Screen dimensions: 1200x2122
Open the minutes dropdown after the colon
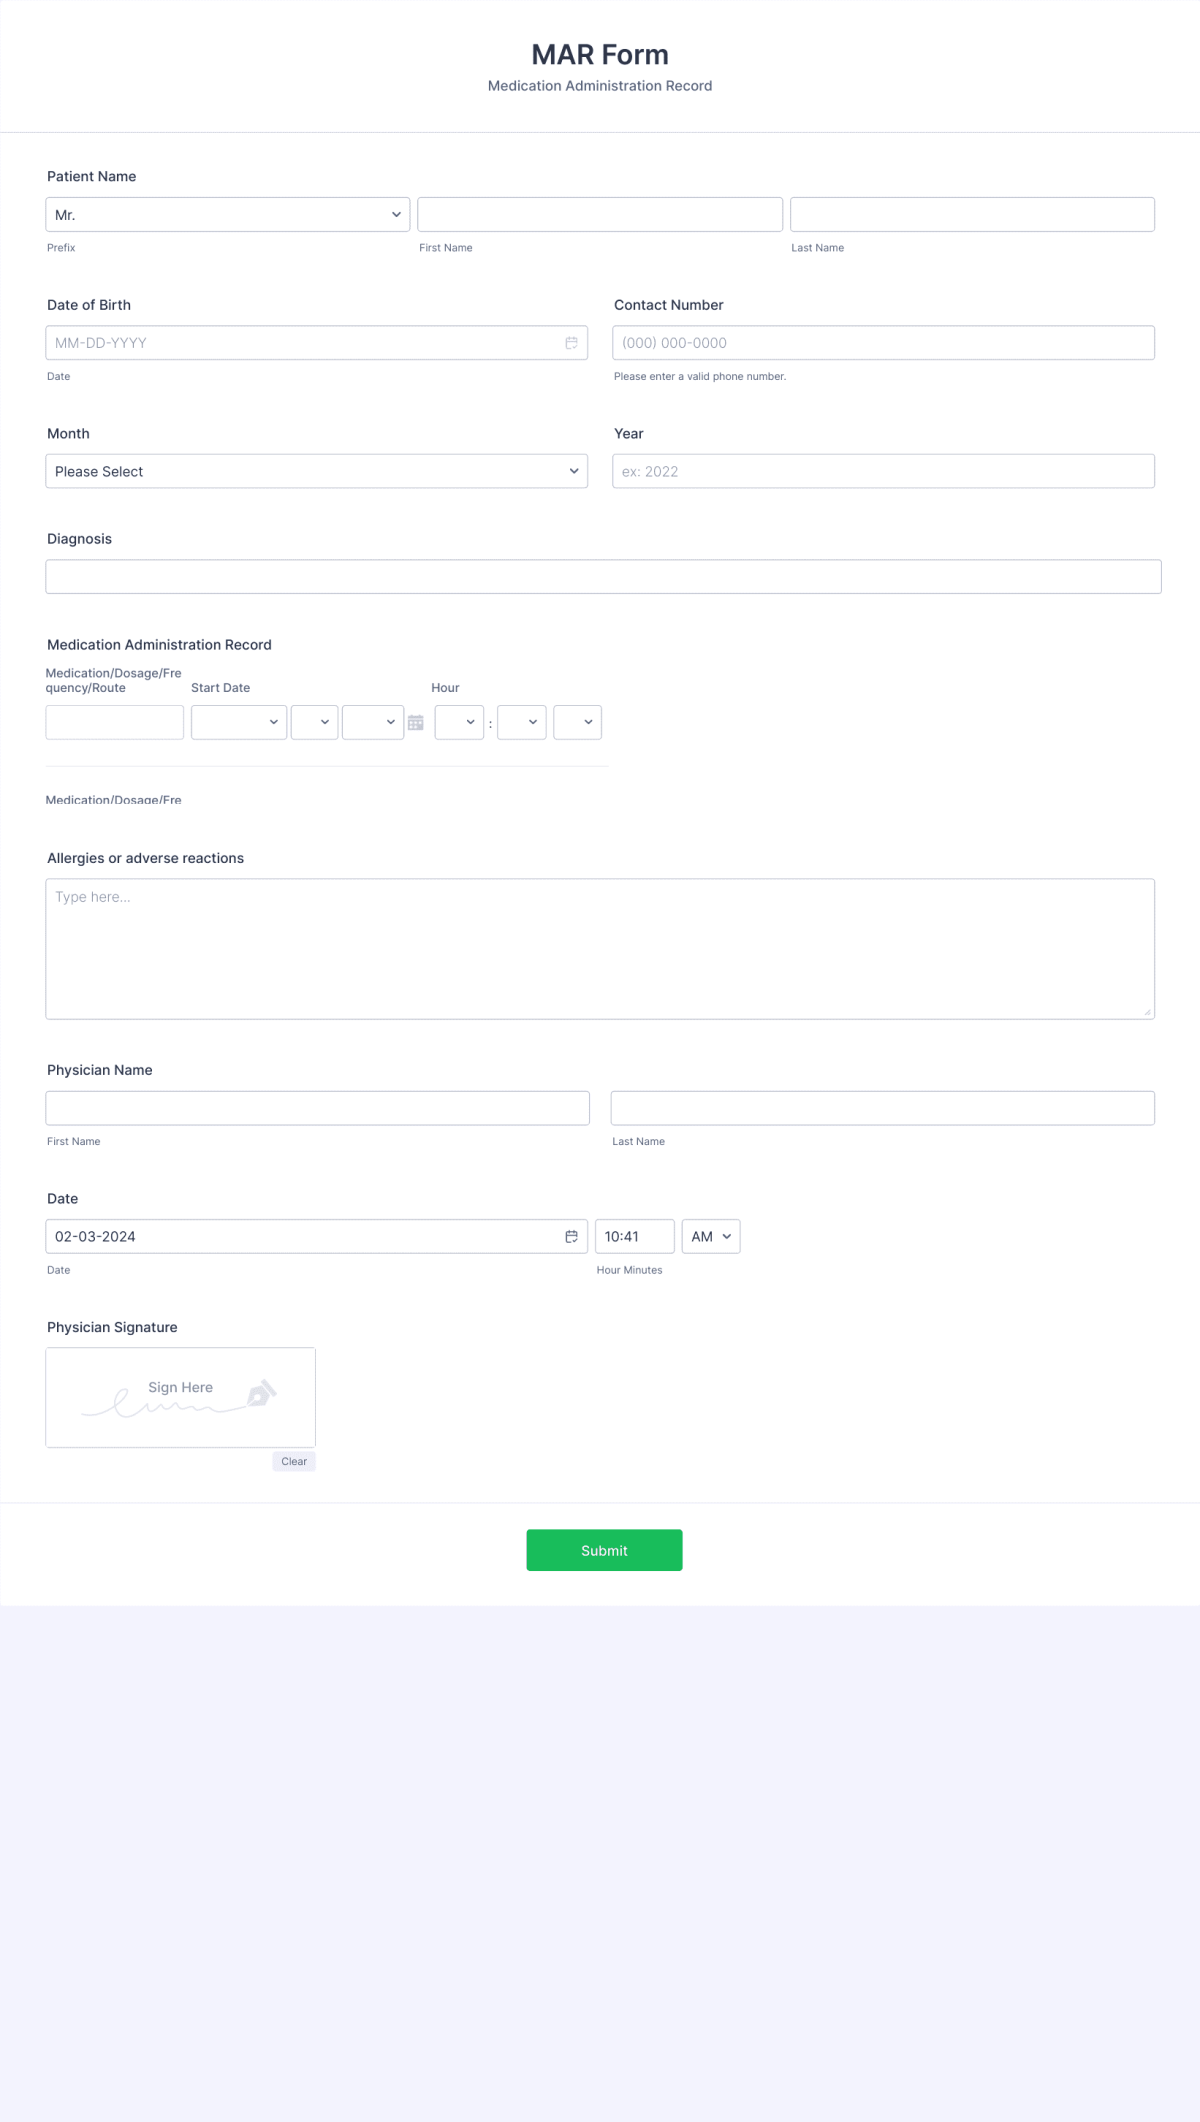521,722
